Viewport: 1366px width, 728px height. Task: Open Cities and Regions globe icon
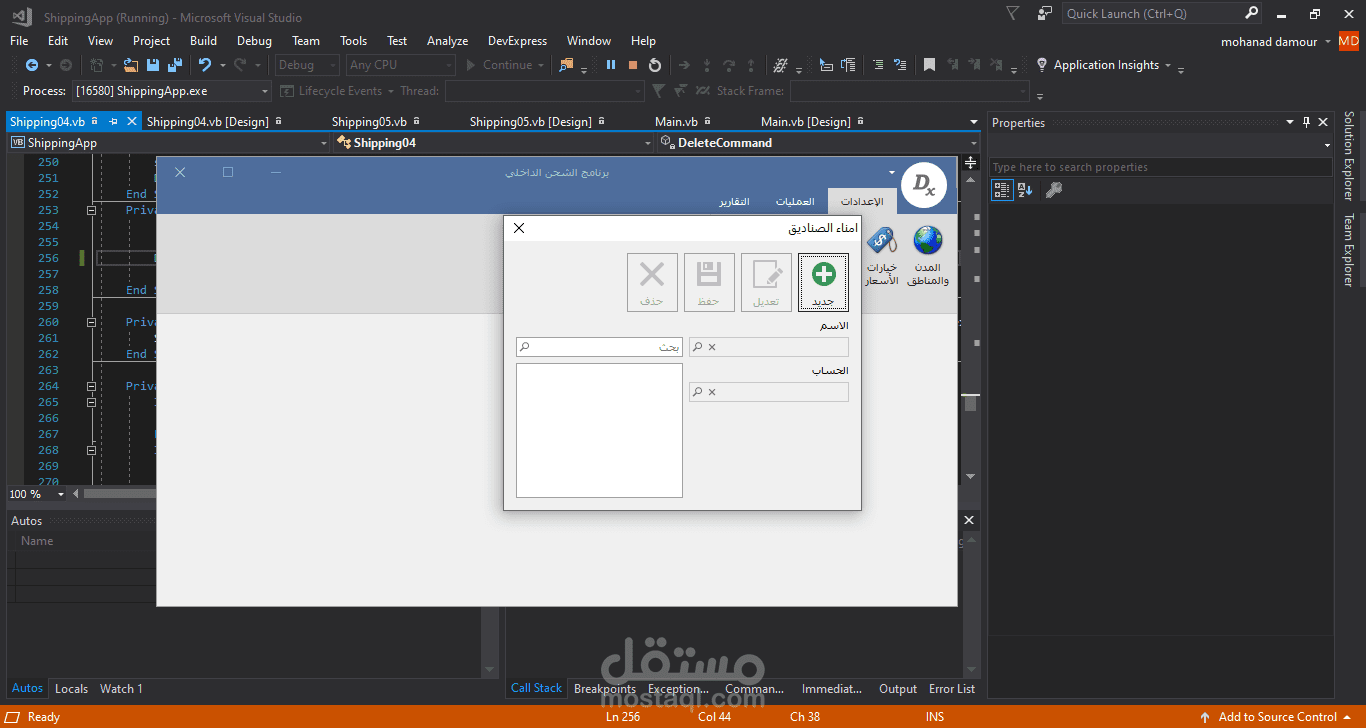928,255
